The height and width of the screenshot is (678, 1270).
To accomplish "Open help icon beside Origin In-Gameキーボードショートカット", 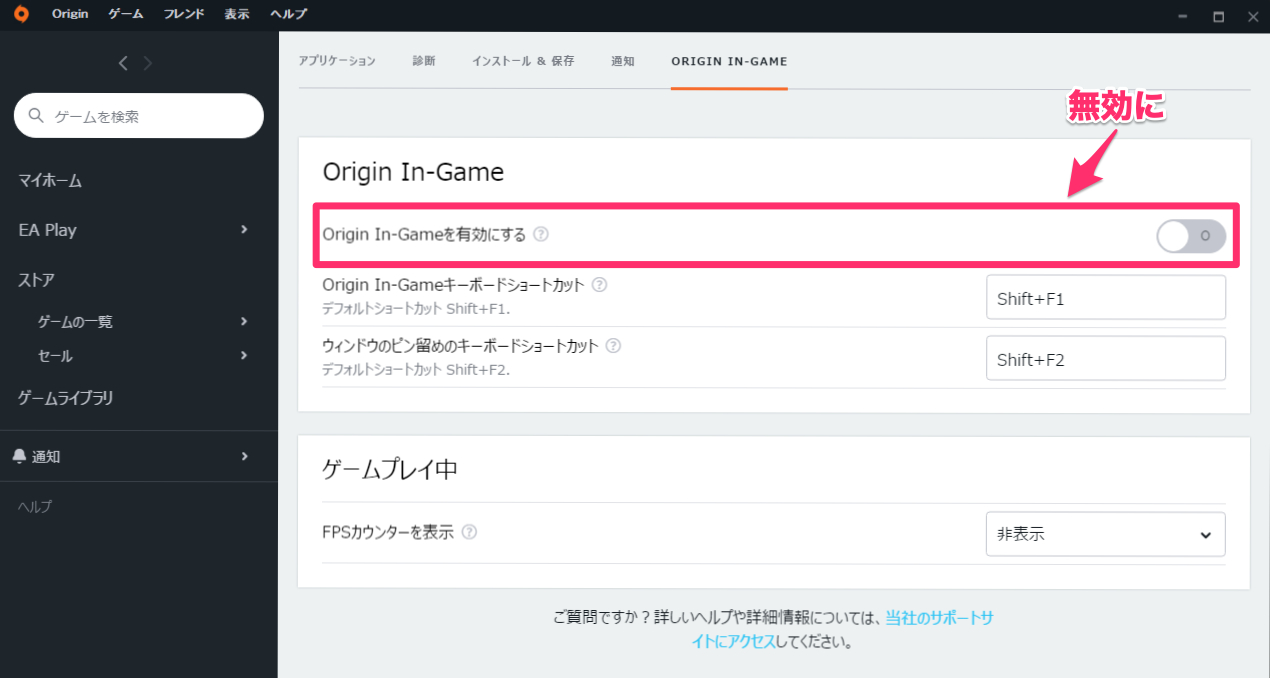I will (x=599, y=285).
